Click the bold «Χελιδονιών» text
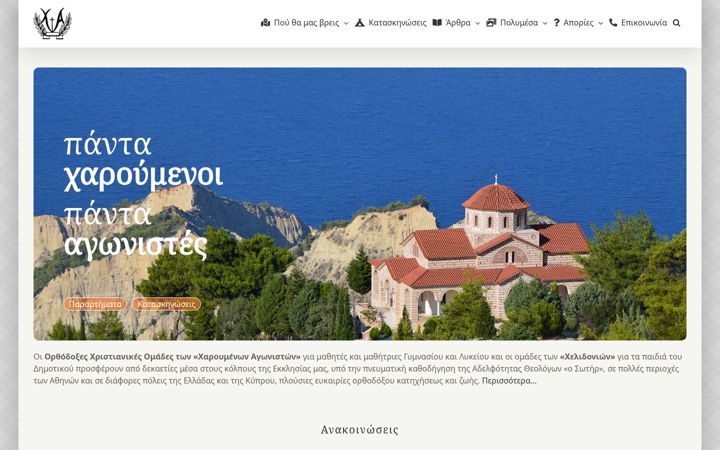Image resolution: width=720 pixels, height=450 pixels. tap(587, 356)
